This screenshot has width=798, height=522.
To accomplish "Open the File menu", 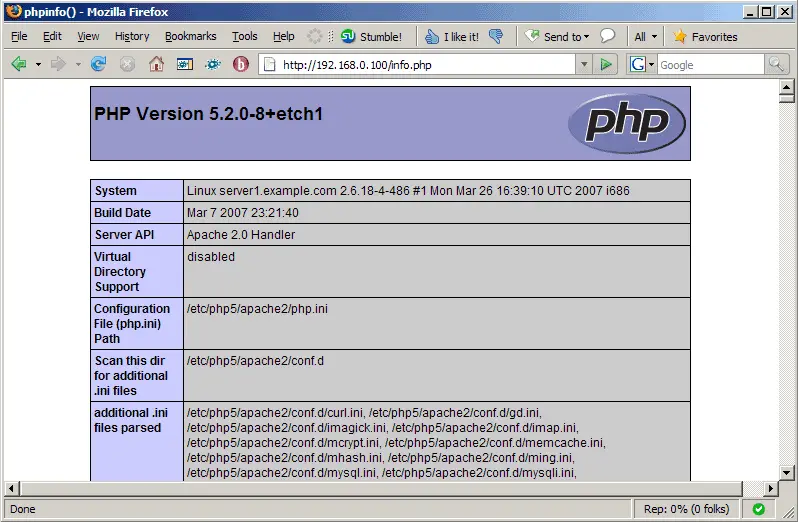I will (19, 36).
